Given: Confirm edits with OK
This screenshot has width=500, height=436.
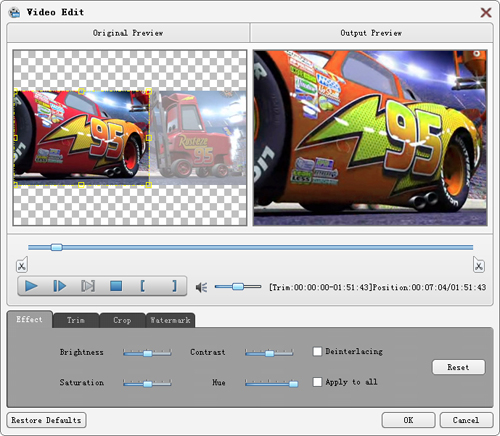Looking at the screenshot, I should tap(408, 420).
